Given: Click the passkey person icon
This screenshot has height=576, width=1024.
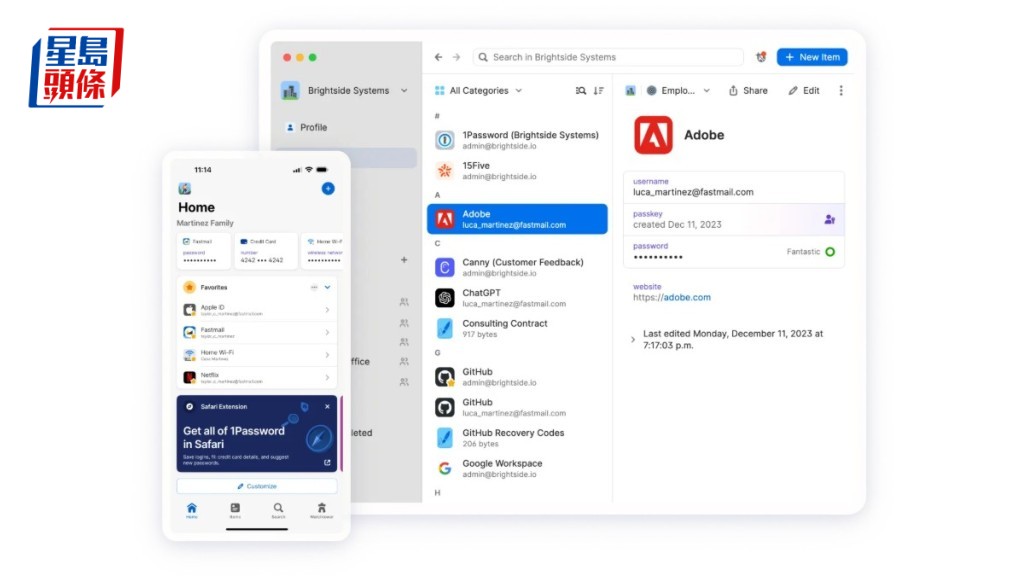Looking at the screenshot, I should click(829, 219).
